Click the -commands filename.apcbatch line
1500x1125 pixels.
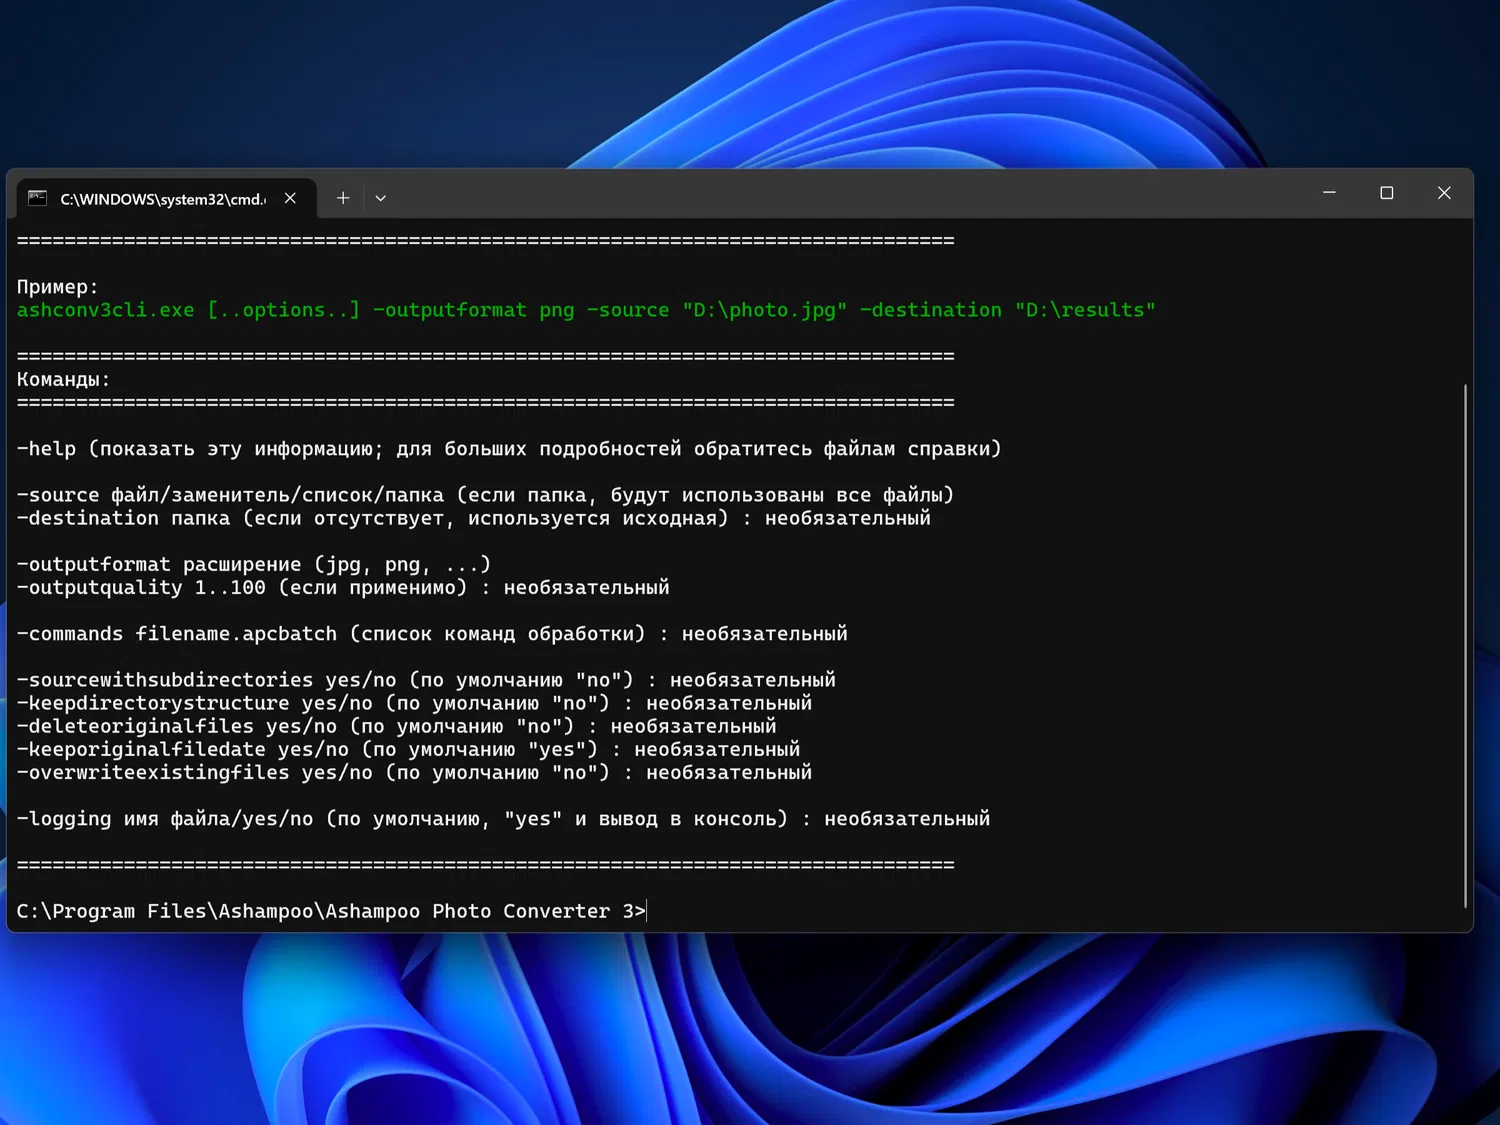pyautogui.click(x=432, y=634)
